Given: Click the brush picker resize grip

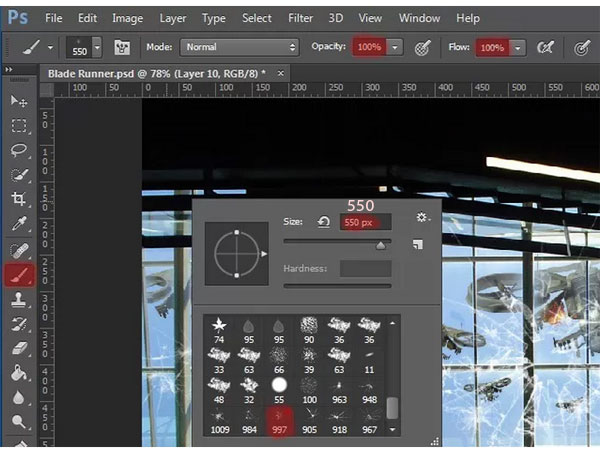Looking at the screenshot, I should pos(435,442).
